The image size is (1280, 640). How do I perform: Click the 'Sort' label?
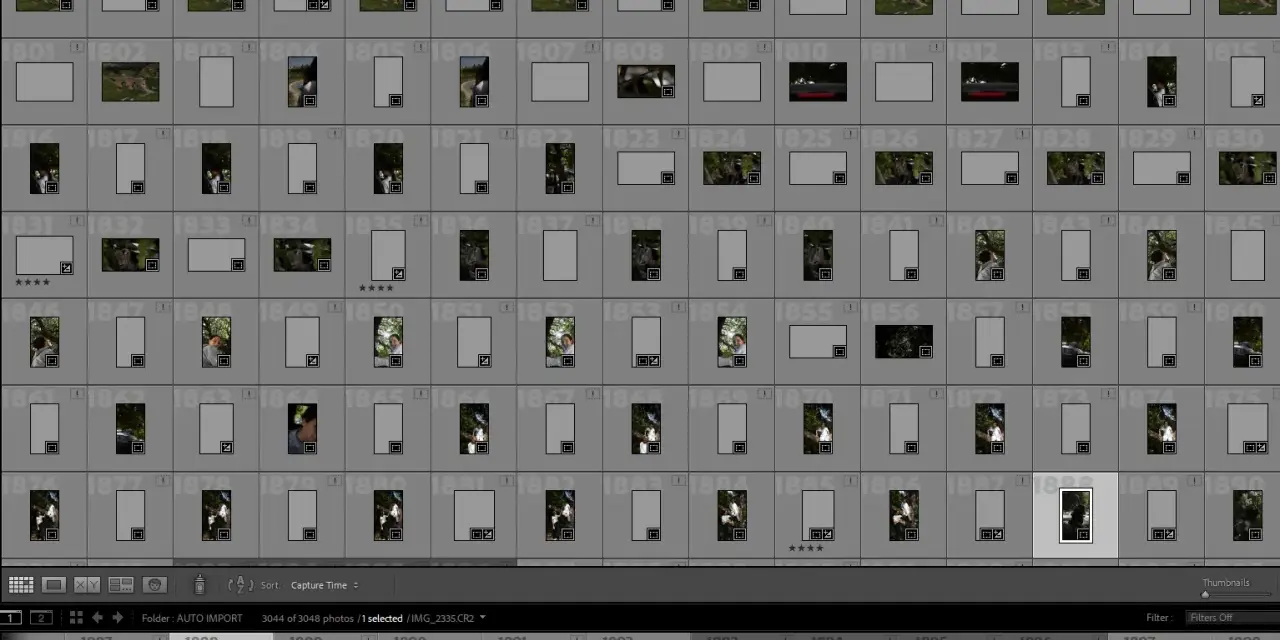click(x=270, y=585)
